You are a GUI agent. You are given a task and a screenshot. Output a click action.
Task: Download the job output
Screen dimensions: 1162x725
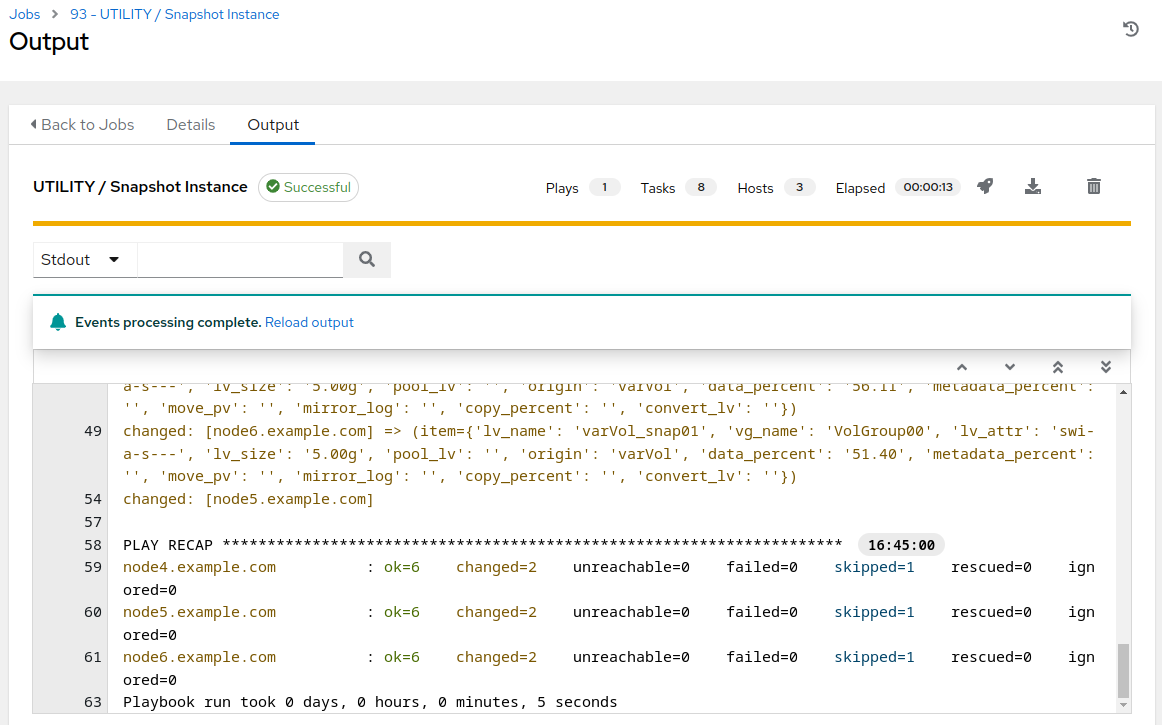click(1032, 186)
